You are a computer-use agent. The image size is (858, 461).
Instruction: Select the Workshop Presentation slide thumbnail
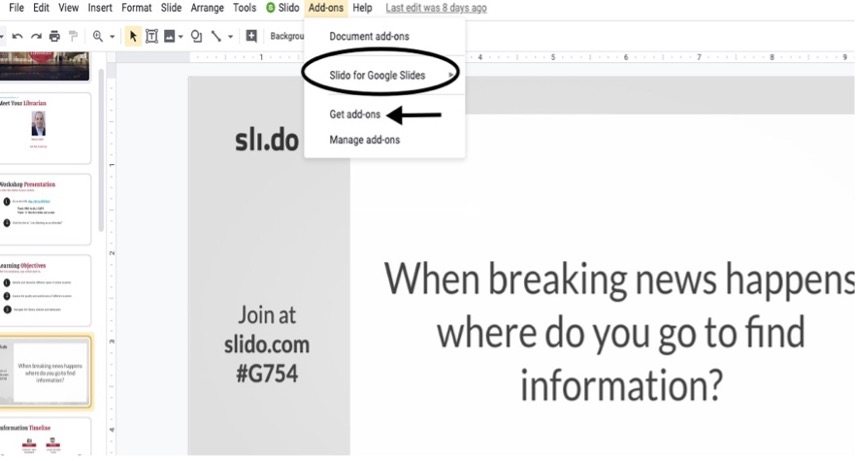[45, 210]
